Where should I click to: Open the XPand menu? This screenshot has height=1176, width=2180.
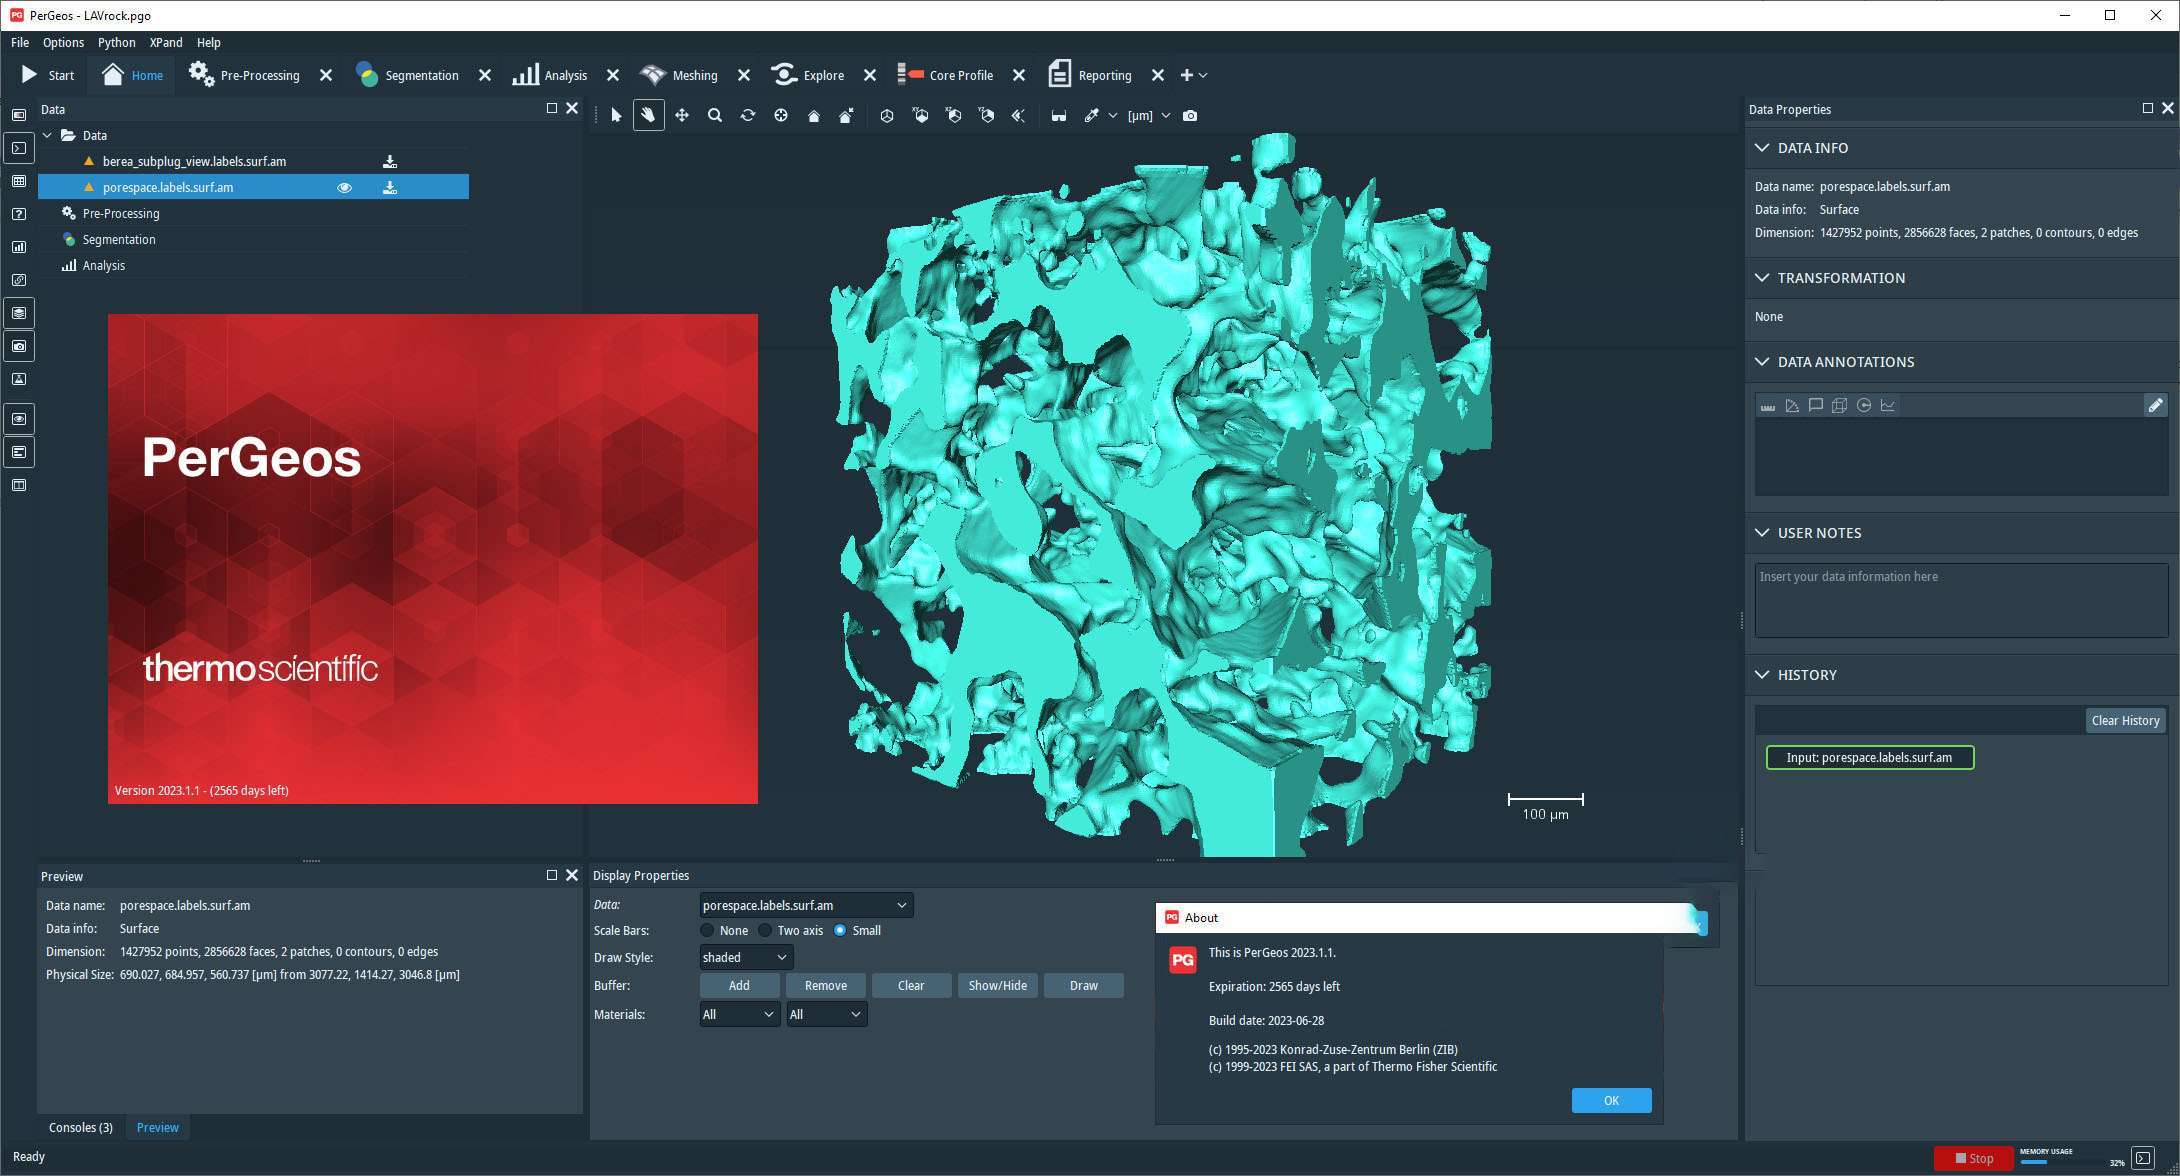tap(166, 43)
